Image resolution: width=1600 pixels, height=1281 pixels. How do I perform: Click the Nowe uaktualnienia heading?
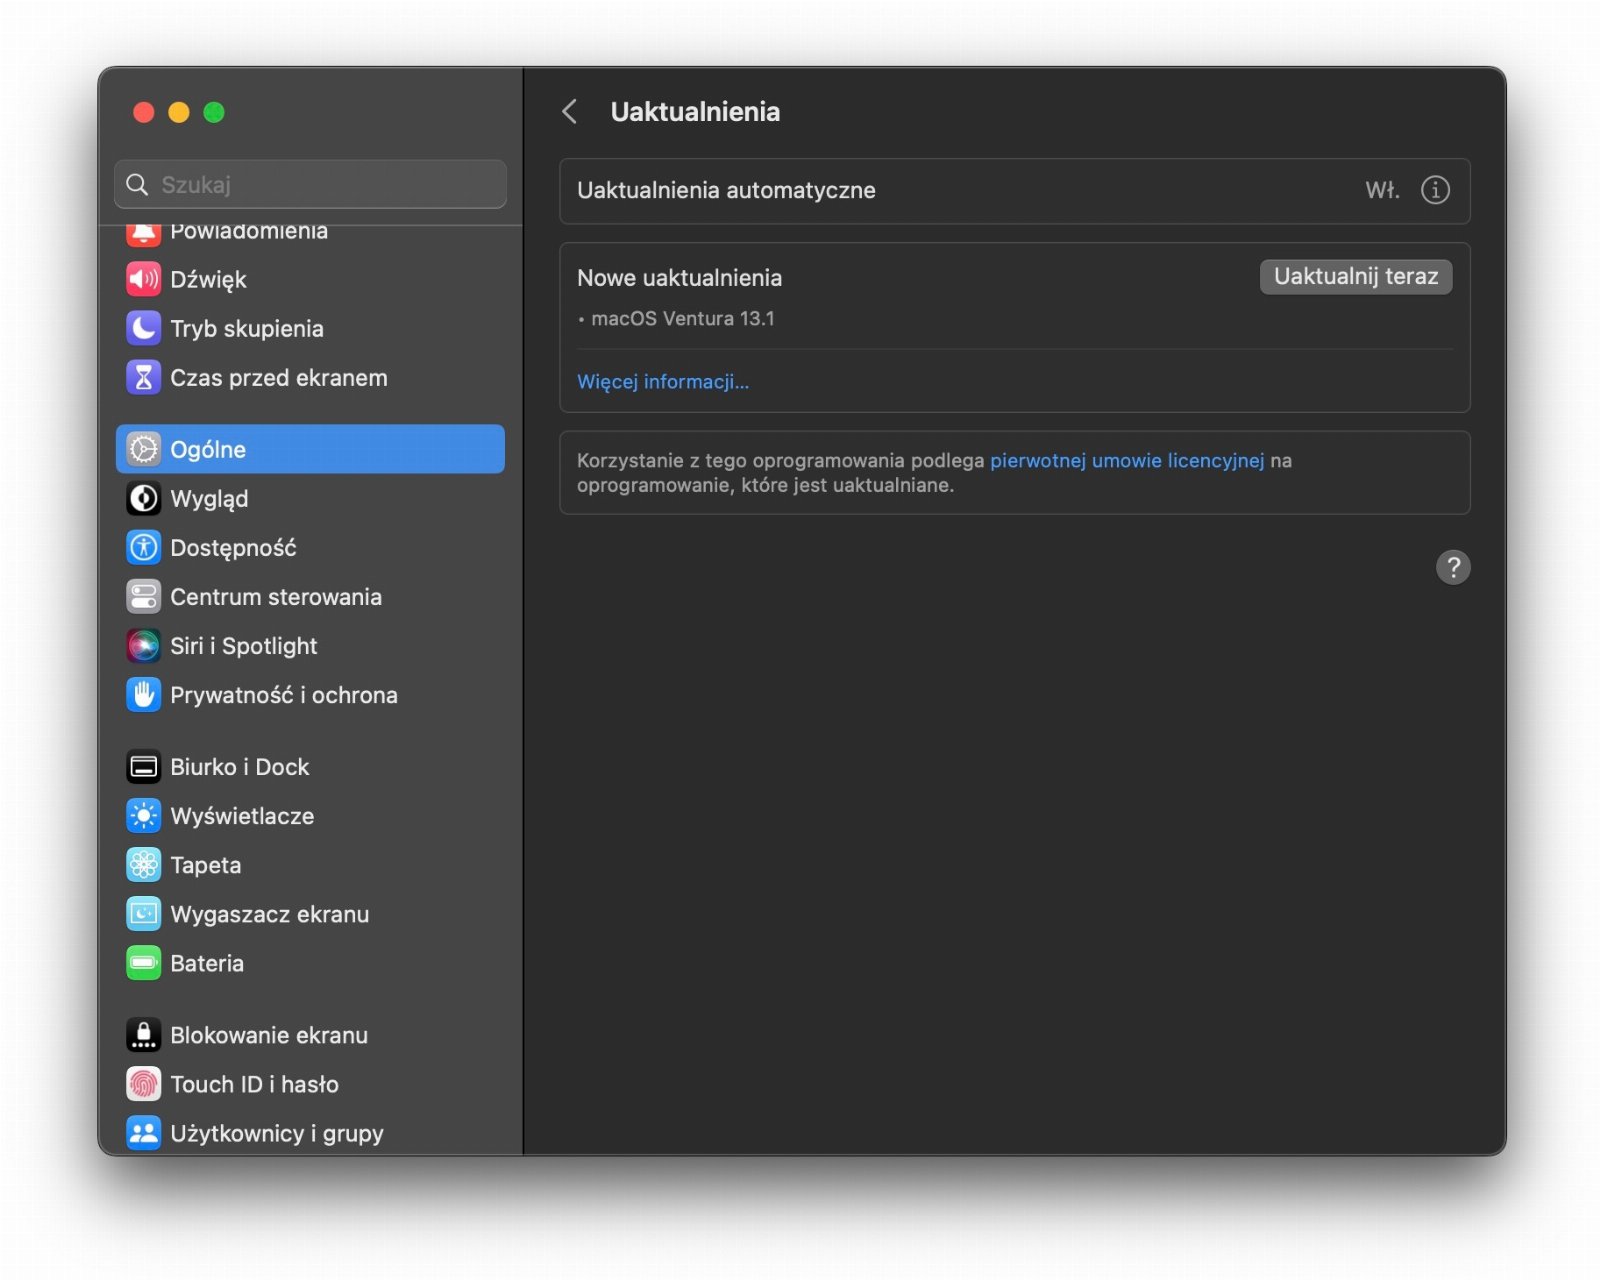(679, 278)
